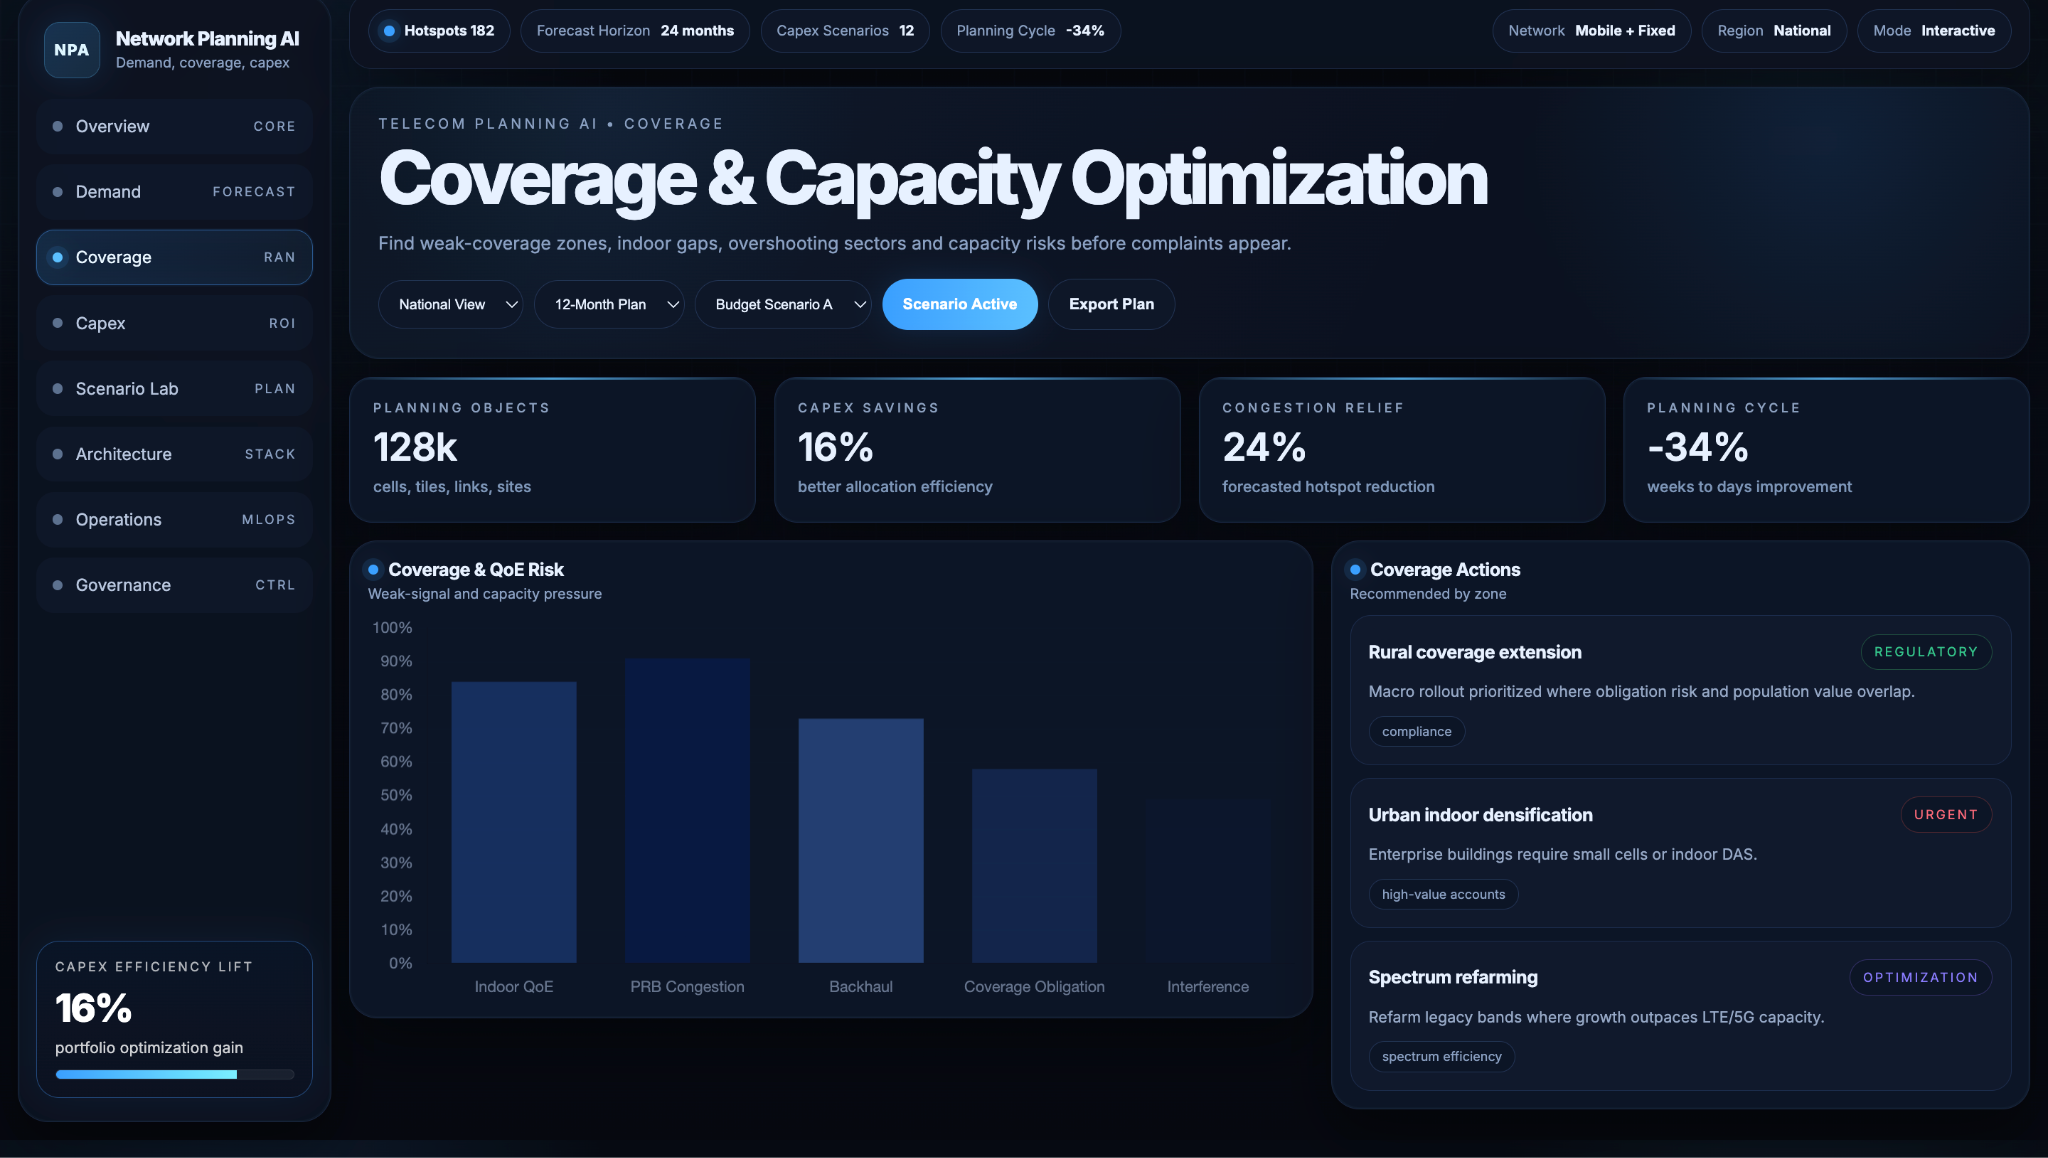Click the Capex Efficiency Lift progress bar
Screen dimensions: 2048x1158
[174, 1074]
